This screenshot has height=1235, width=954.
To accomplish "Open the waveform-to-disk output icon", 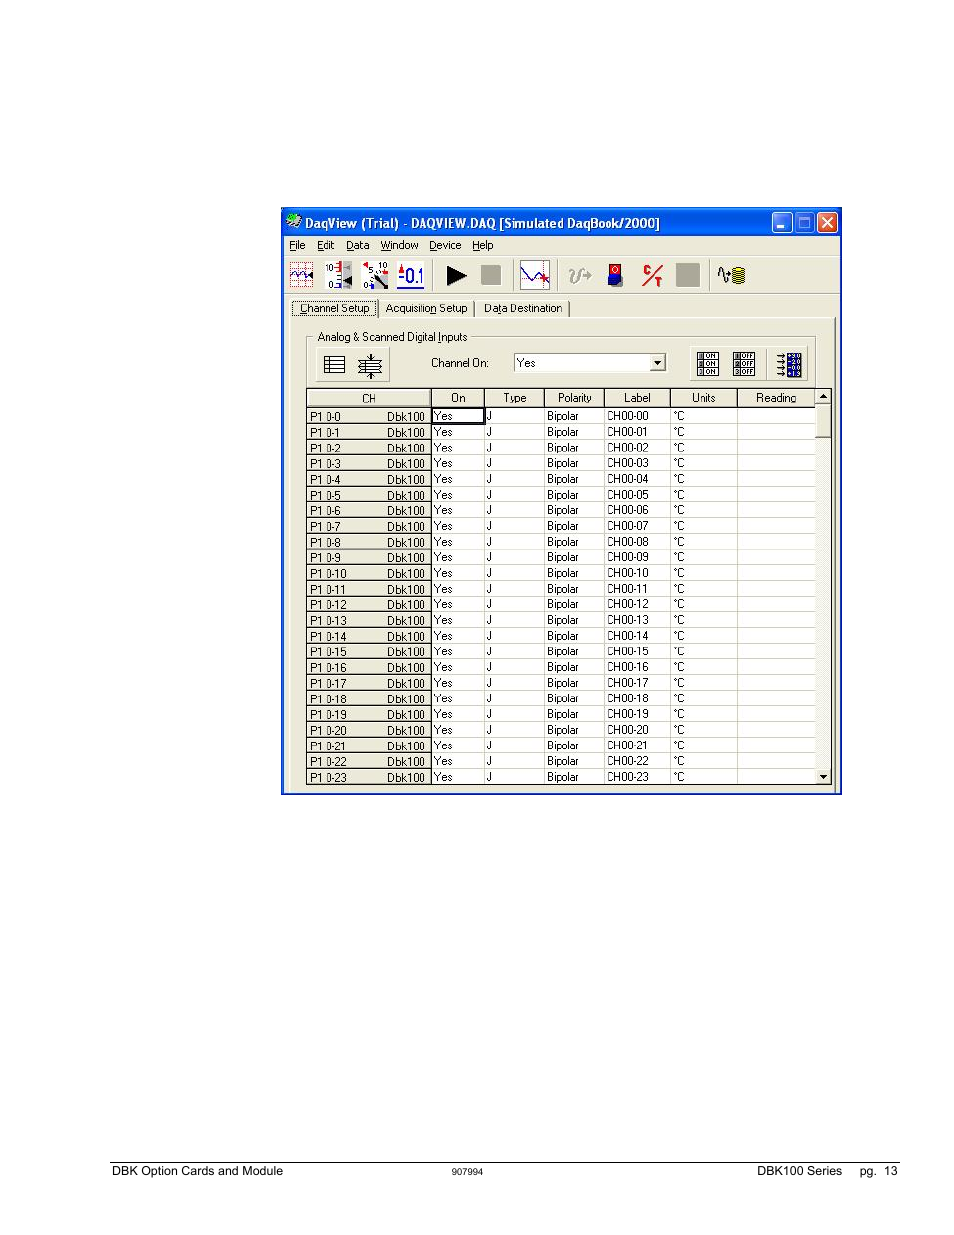I will (731, 275).
